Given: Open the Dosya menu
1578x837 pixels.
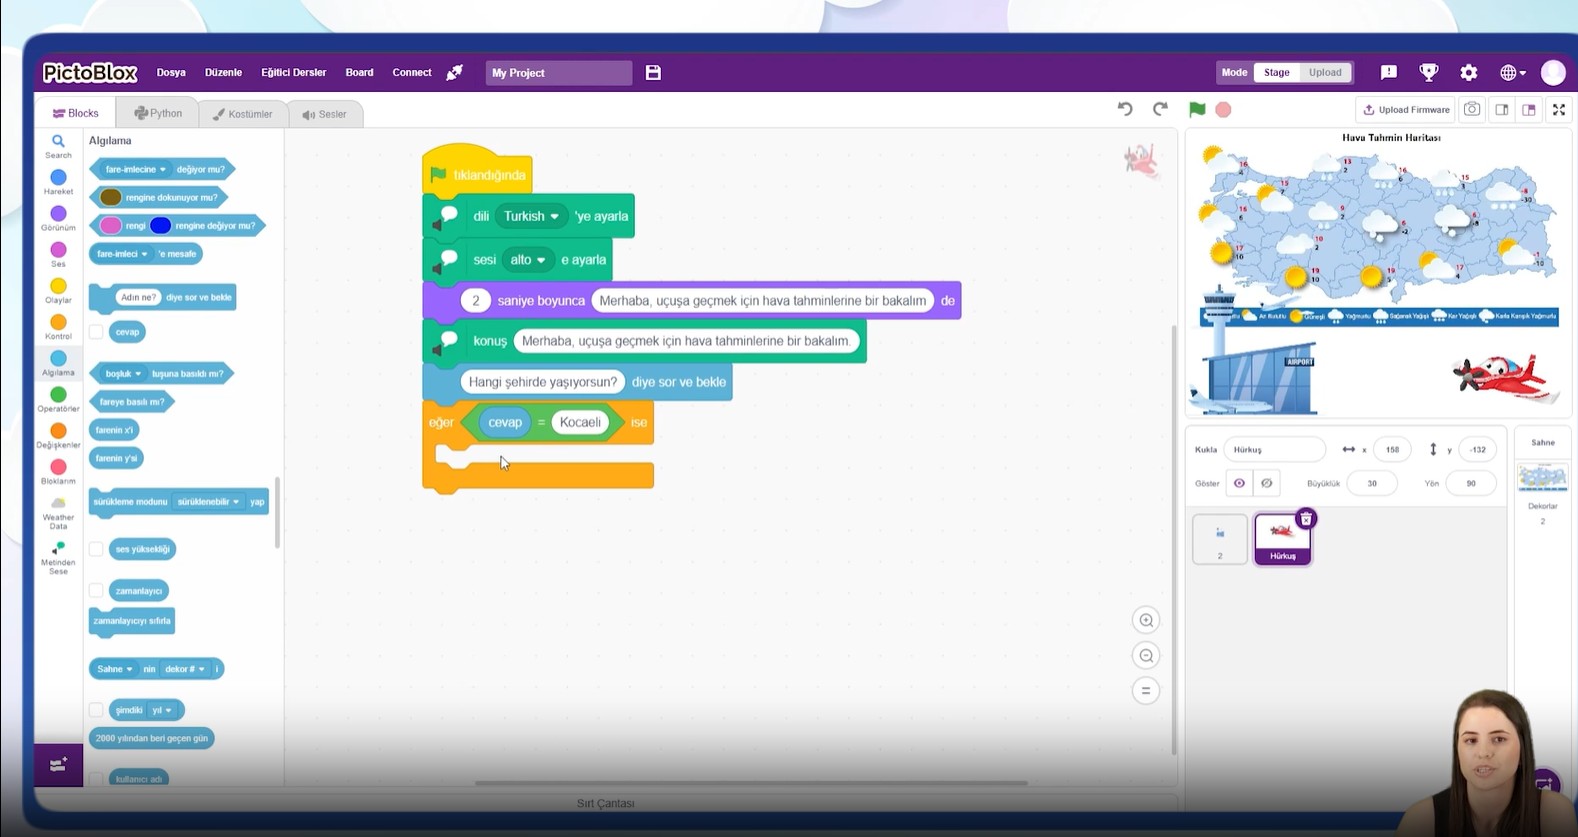Looking at the screenshot, I should 171,72.
